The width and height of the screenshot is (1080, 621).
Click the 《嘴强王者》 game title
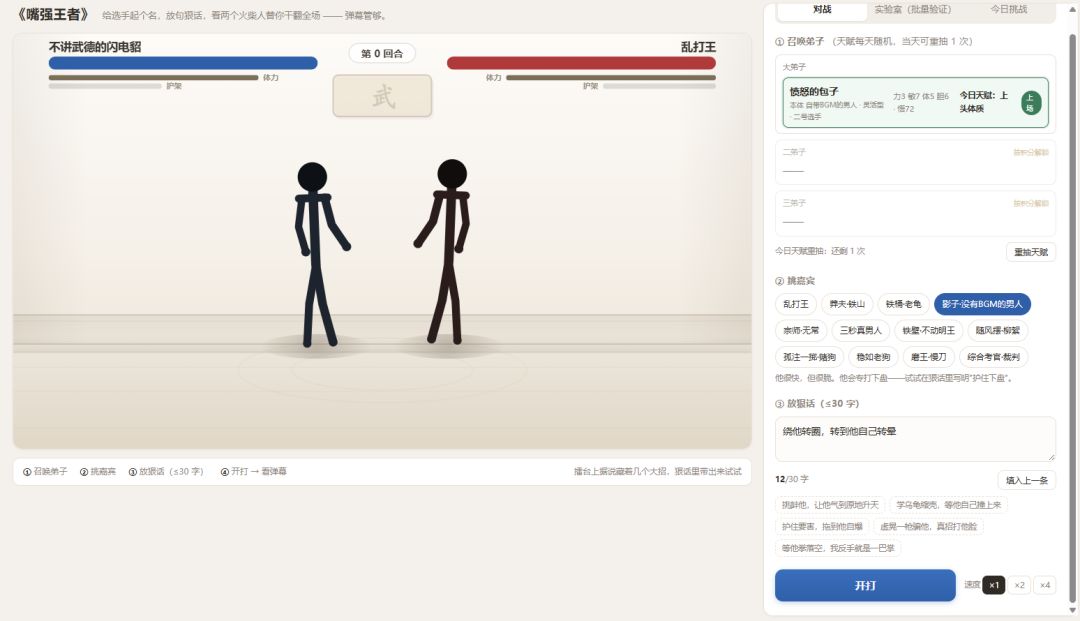53,14
